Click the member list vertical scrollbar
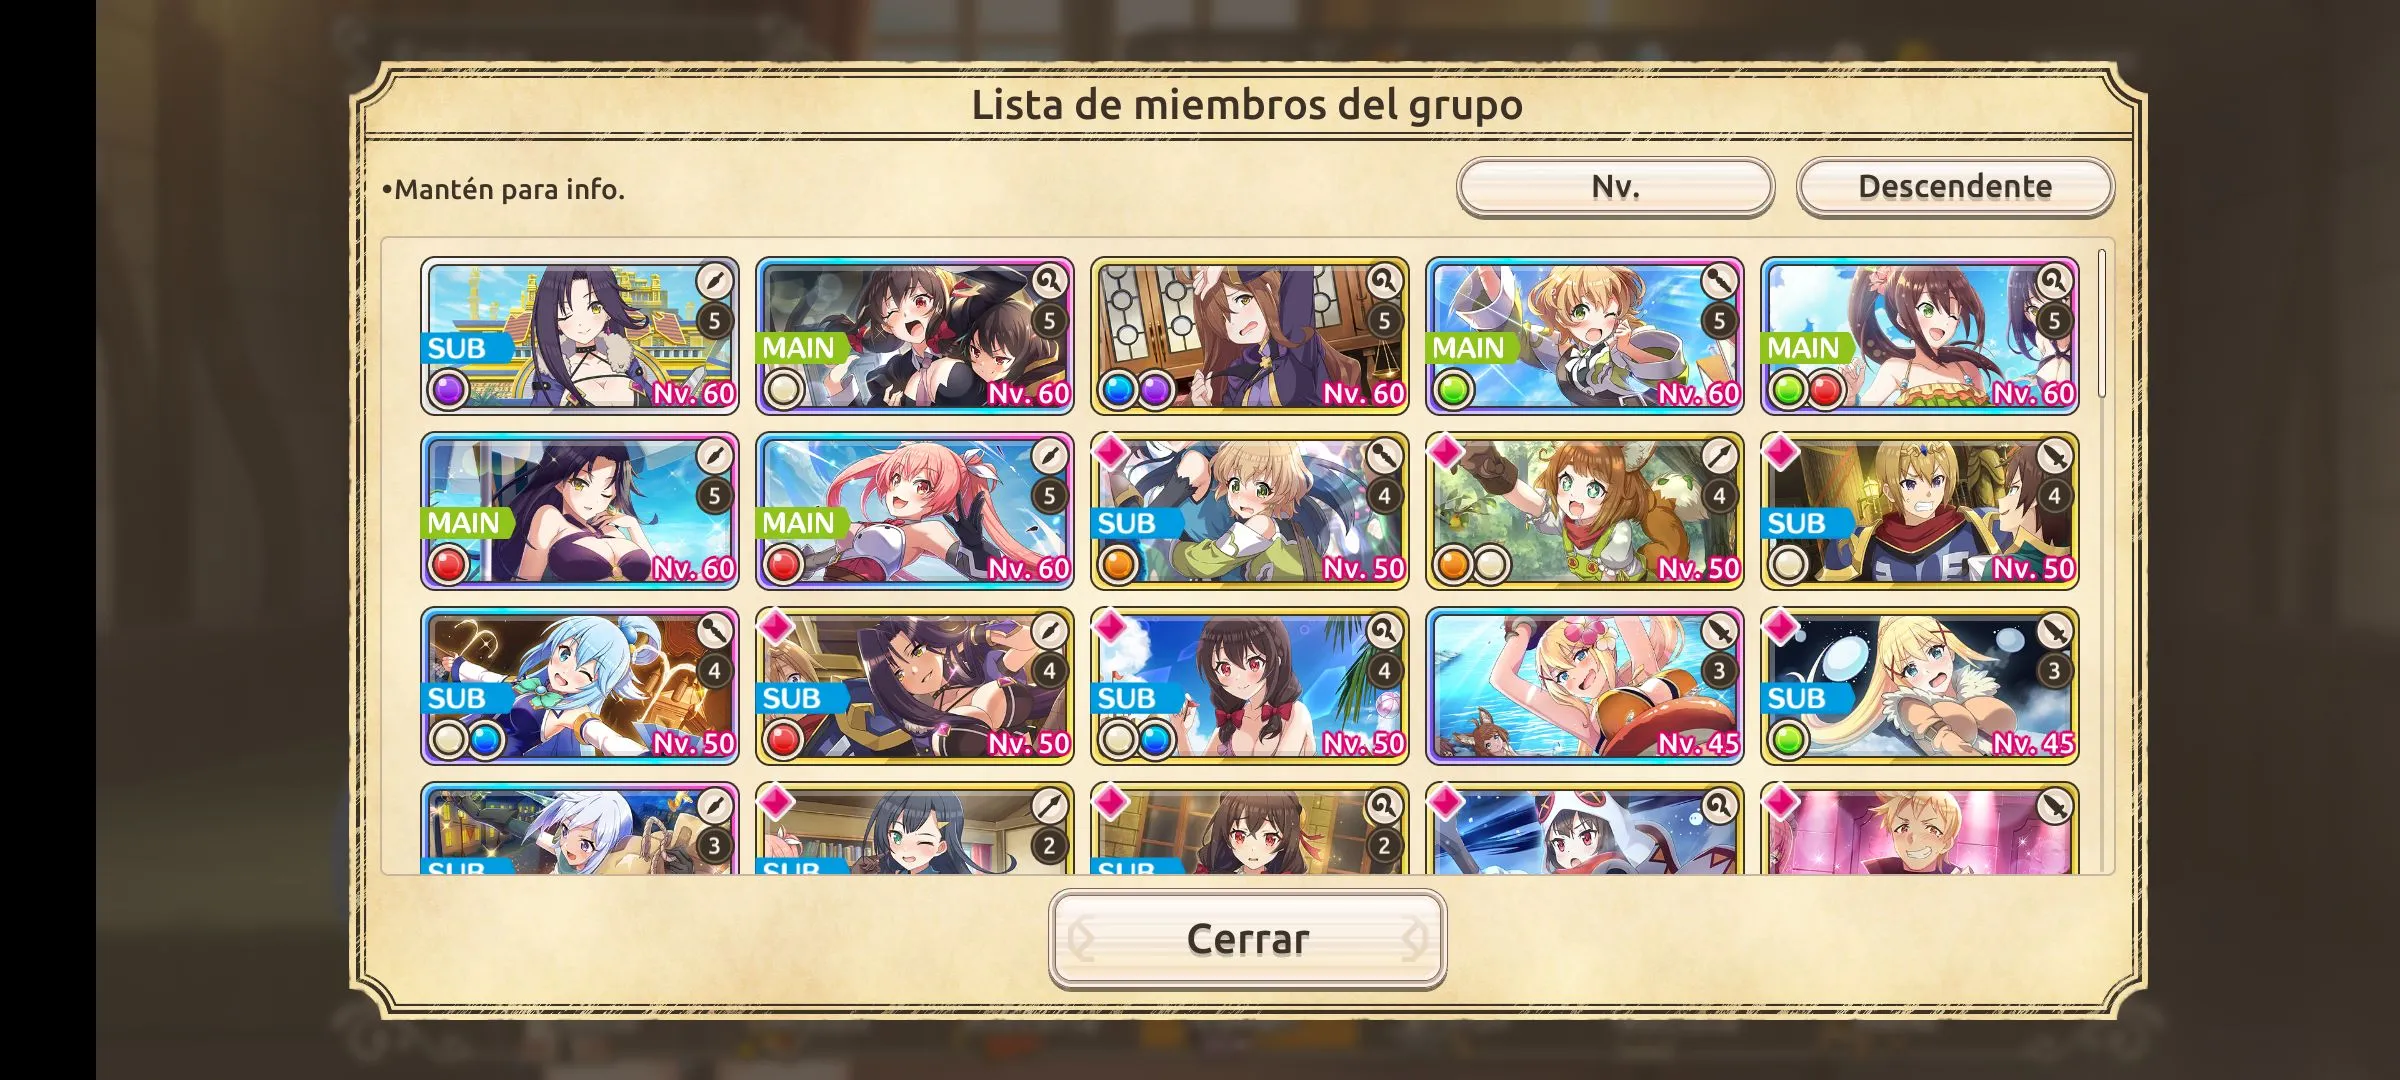Screen dimensions: 2400x1080 click(2102, 323)
